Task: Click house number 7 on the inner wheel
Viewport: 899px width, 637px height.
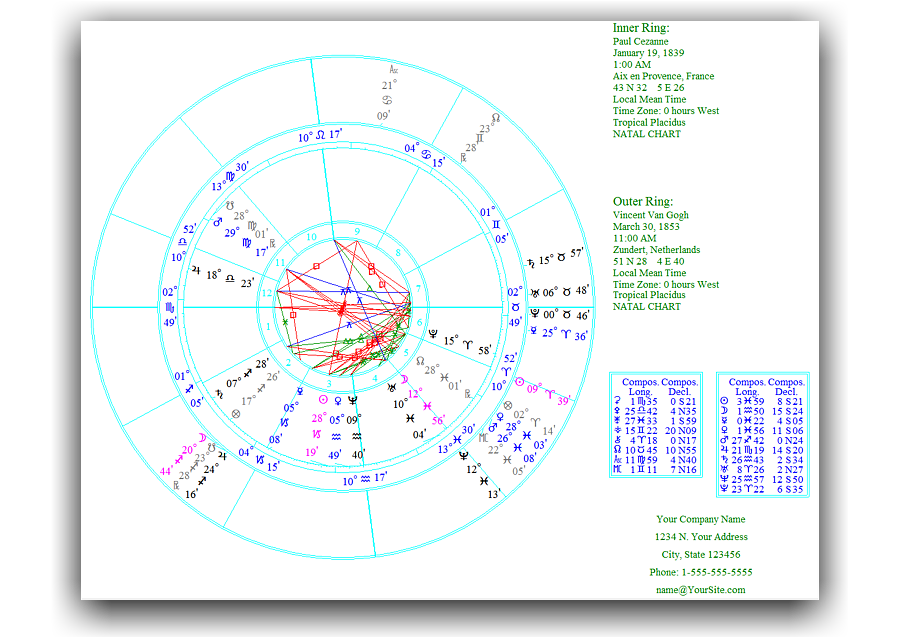Action: 419,288
